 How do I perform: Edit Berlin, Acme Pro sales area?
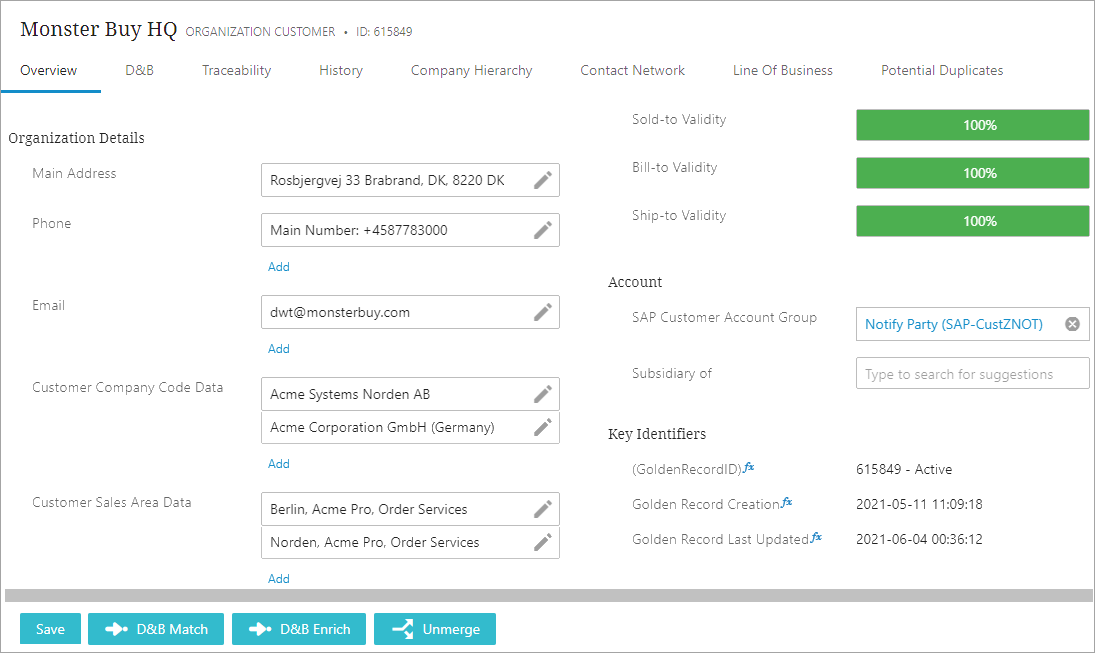[x=542, y=509]
